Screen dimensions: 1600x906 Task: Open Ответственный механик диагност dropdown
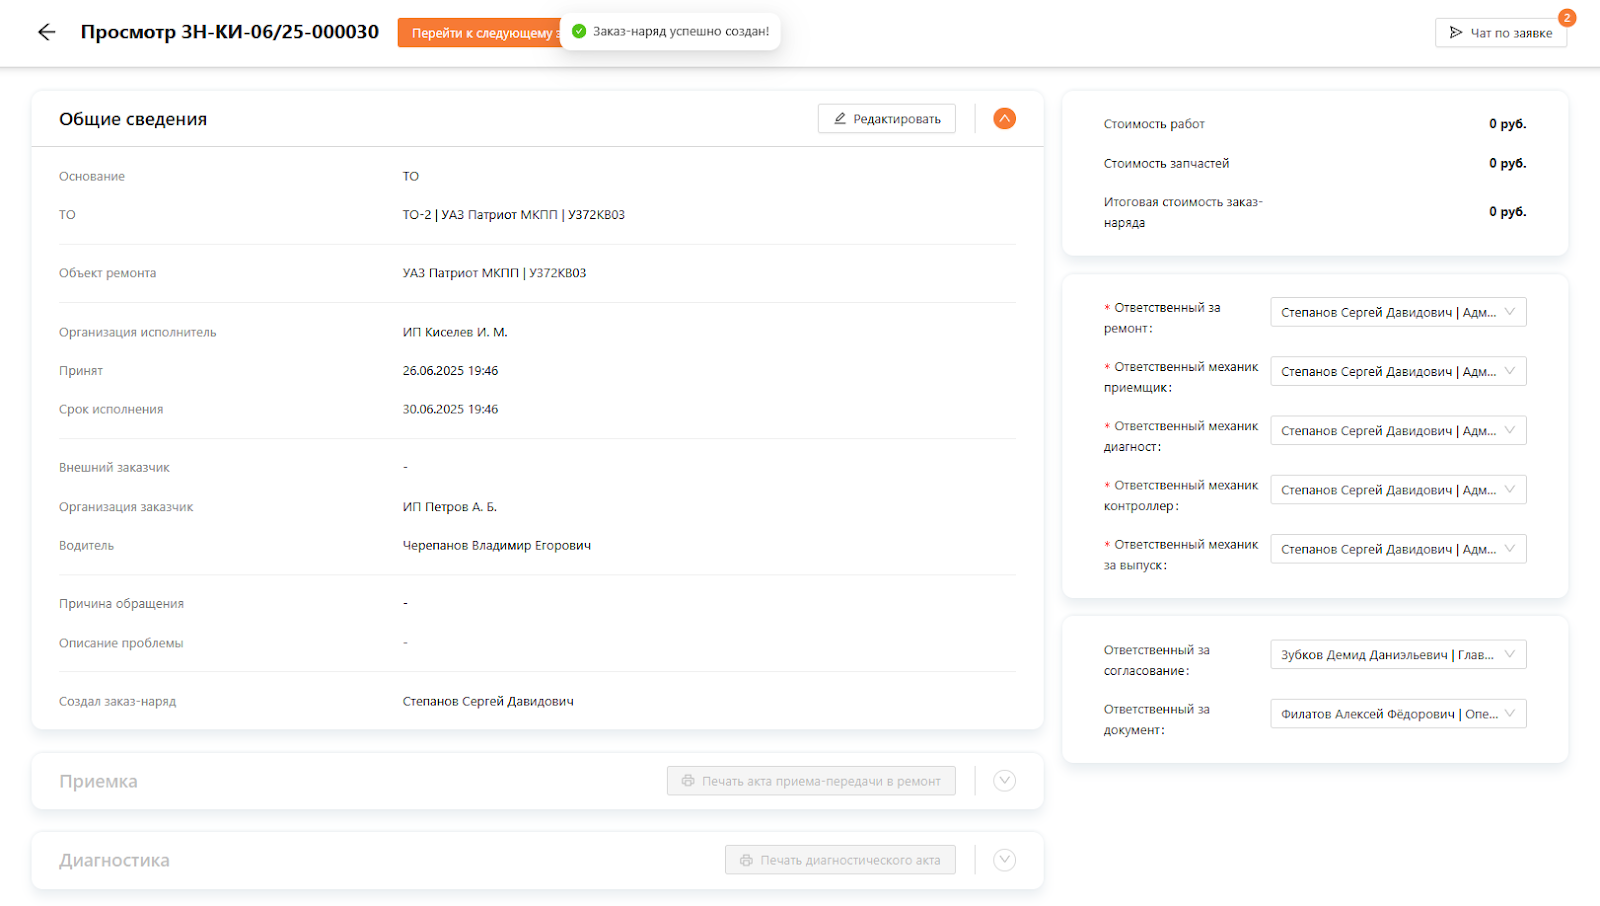(x=1397, y=431)
